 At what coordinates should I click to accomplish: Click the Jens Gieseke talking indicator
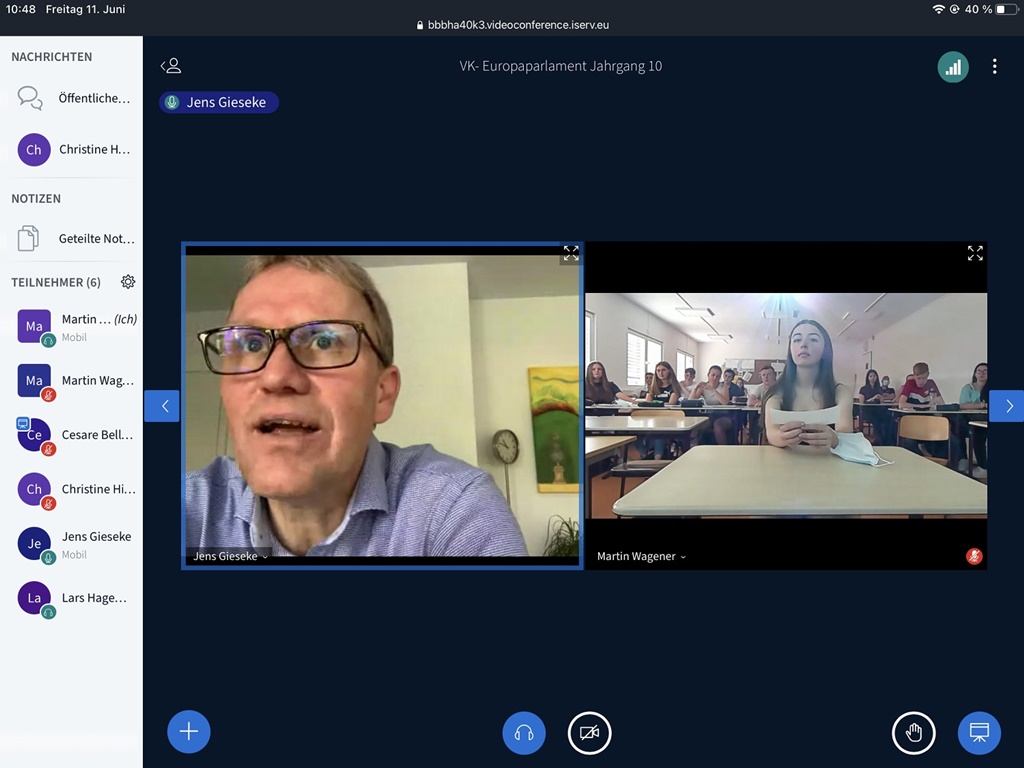tap(219, 102)
